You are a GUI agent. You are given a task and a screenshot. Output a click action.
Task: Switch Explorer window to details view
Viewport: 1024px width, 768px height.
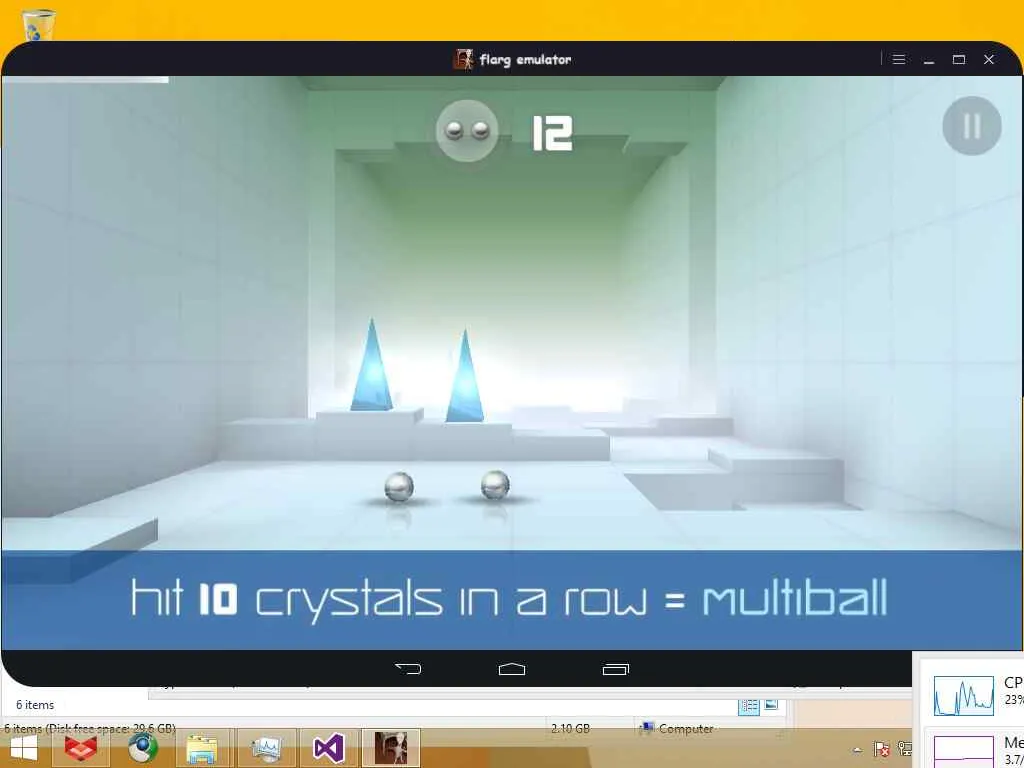[748, 707]
